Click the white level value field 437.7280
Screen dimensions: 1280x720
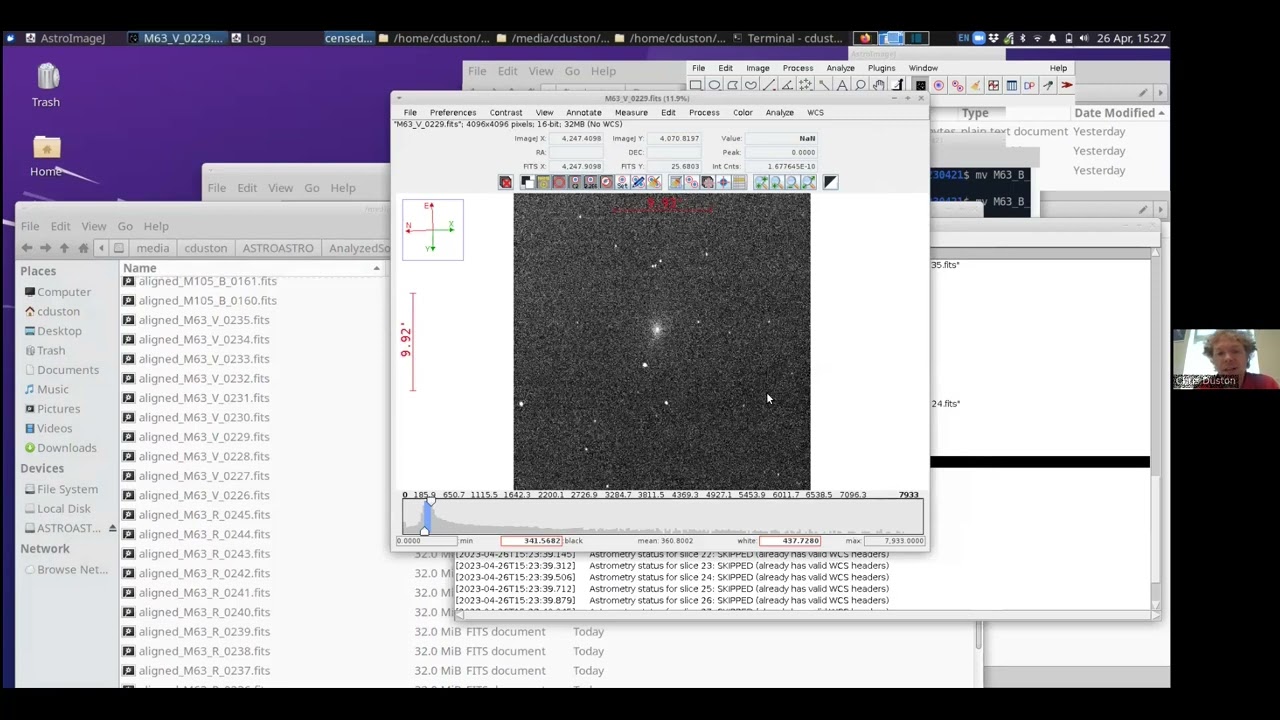coord(791,541)
